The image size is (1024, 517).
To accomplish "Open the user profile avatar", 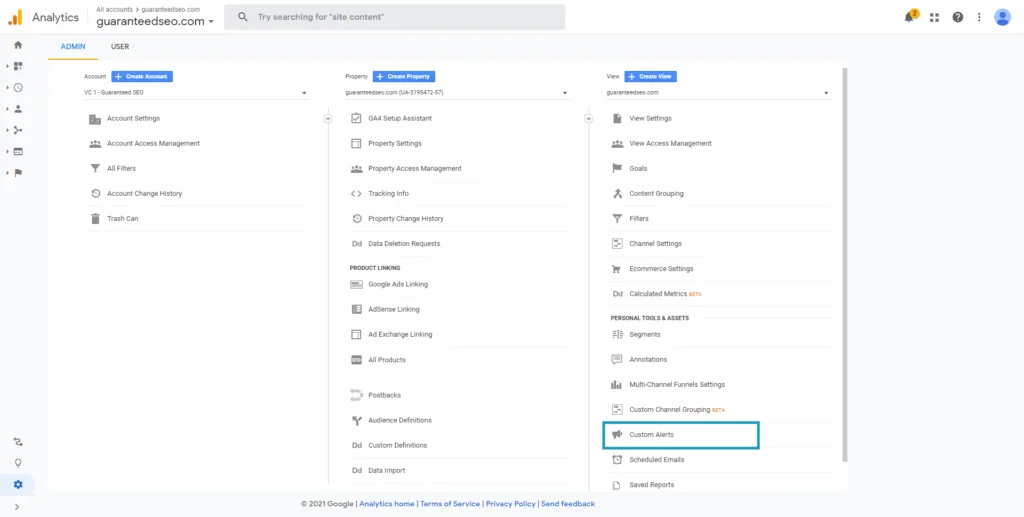I will tap(1002, 17).
